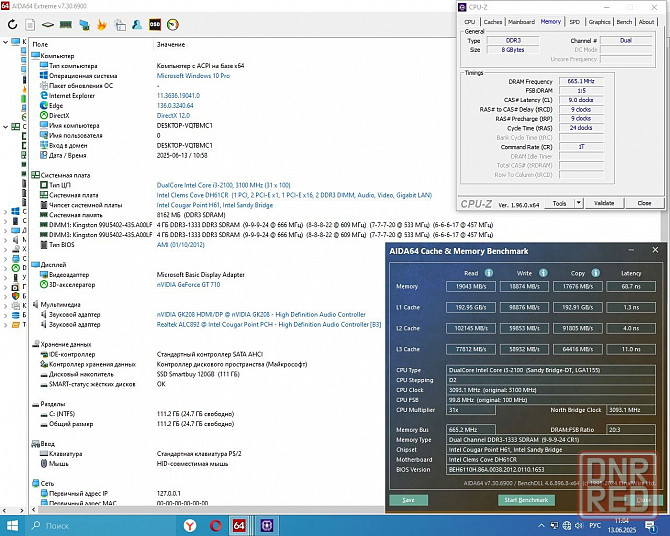Screen dimensions: 670x536
Task: Click Start Benchmark in the benchmark window
Action: tap(526, 500)
